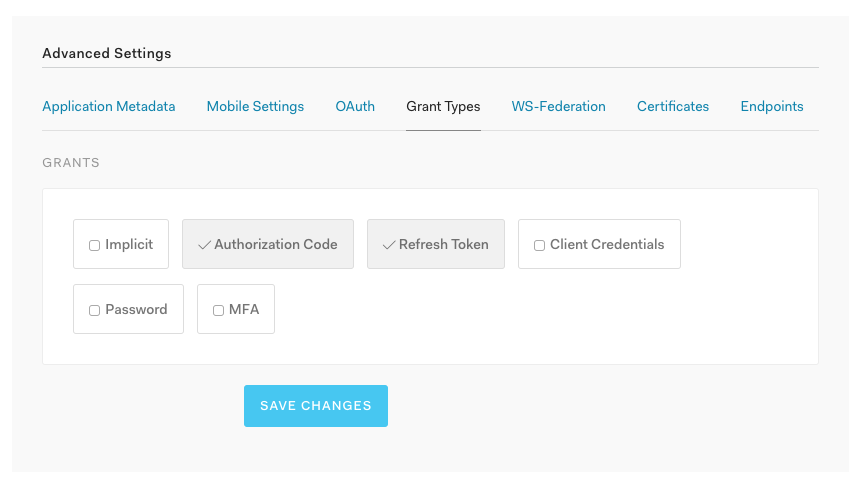The width and height of the screenshot is (858, 486).
Task: Enable the Client Credentials checkbox square
Action: click(539, 245)
